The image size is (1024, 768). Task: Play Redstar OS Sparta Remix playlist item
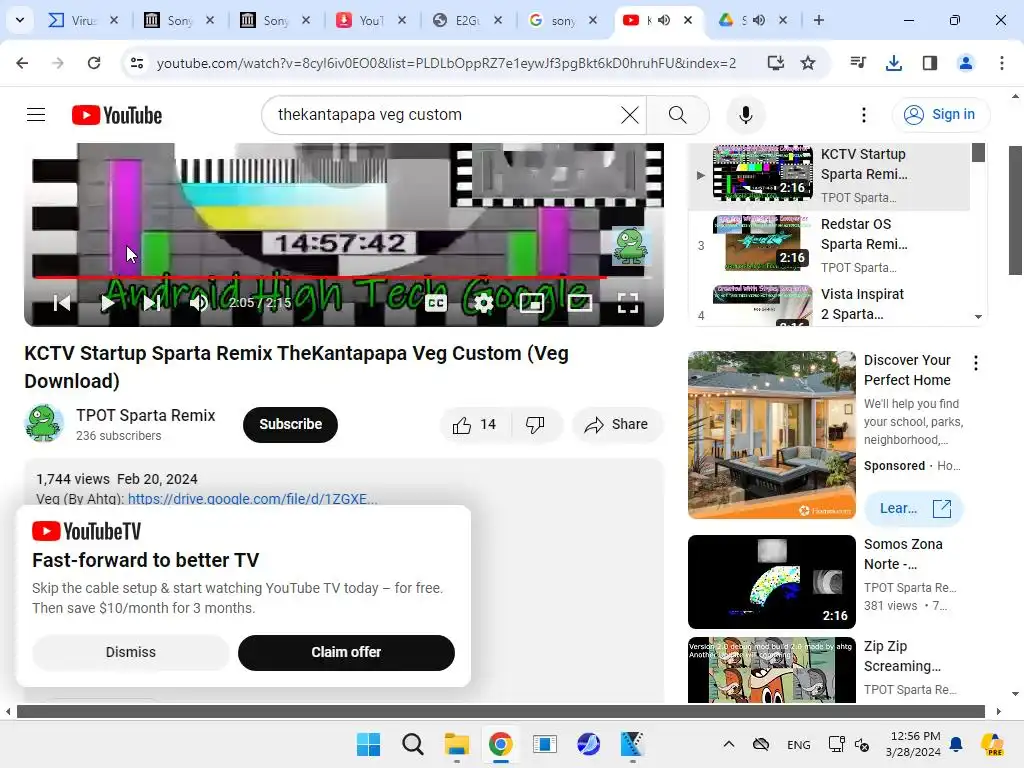(831, 245)
